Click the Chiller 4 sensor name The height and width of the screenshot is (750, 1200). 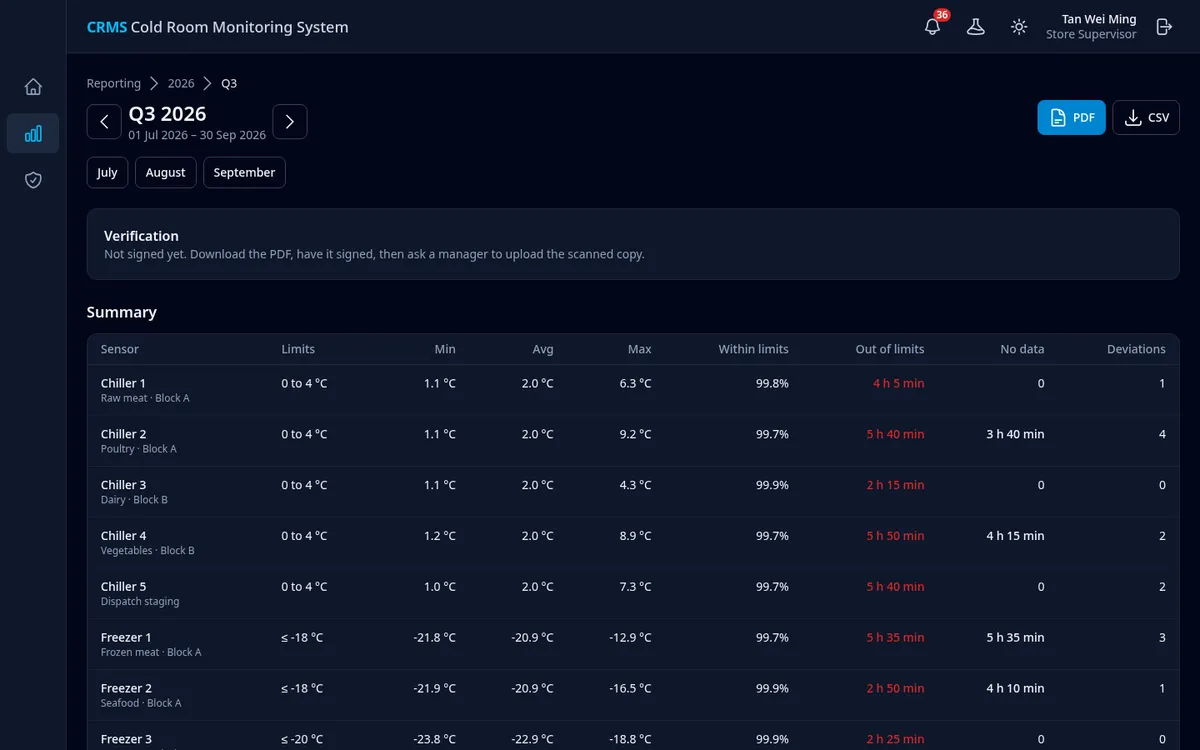coord(123,536)
